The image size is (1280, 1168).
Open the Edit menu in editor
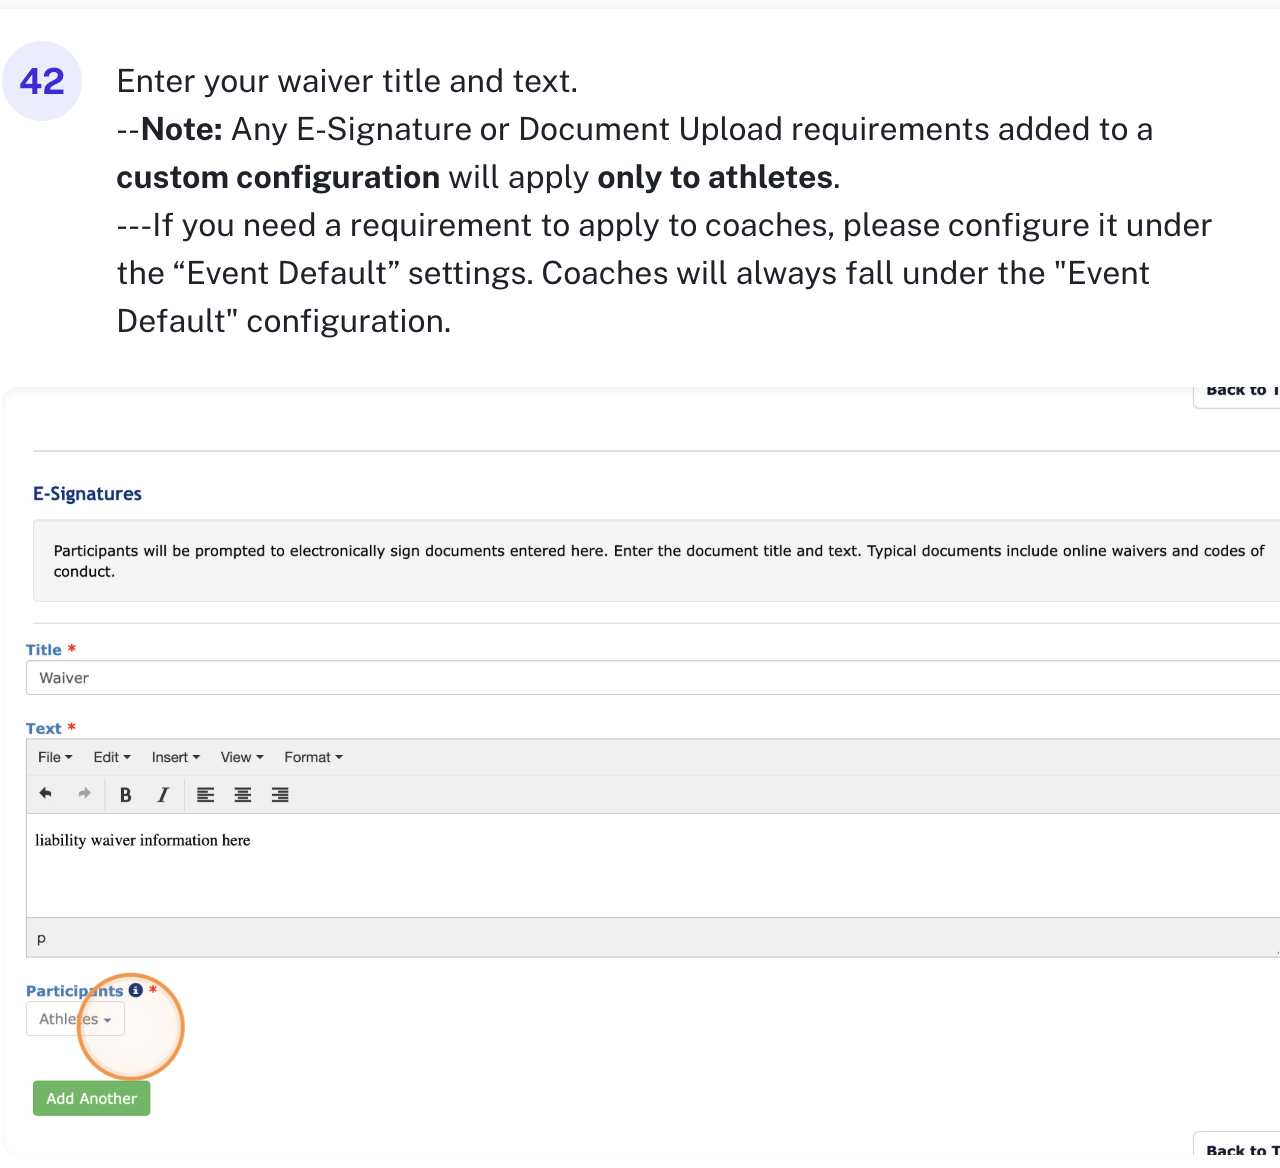click(112, 757)
